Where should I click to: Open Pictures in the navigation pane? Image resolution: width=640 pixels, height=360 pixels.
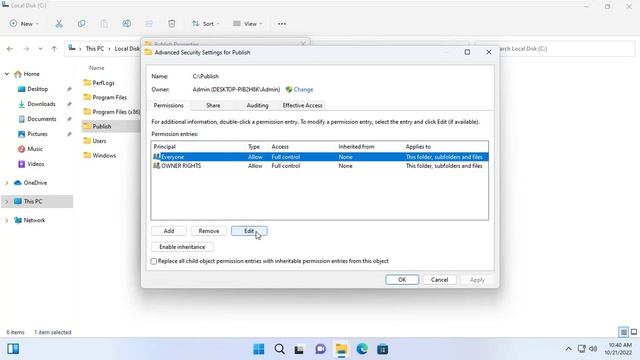[x=37, y=134]
